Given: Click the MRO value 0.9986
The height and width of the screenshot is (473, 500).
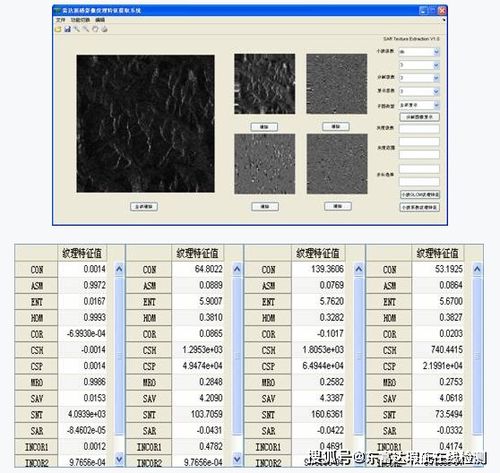Looking at the screenshot, I should [94, 382].
